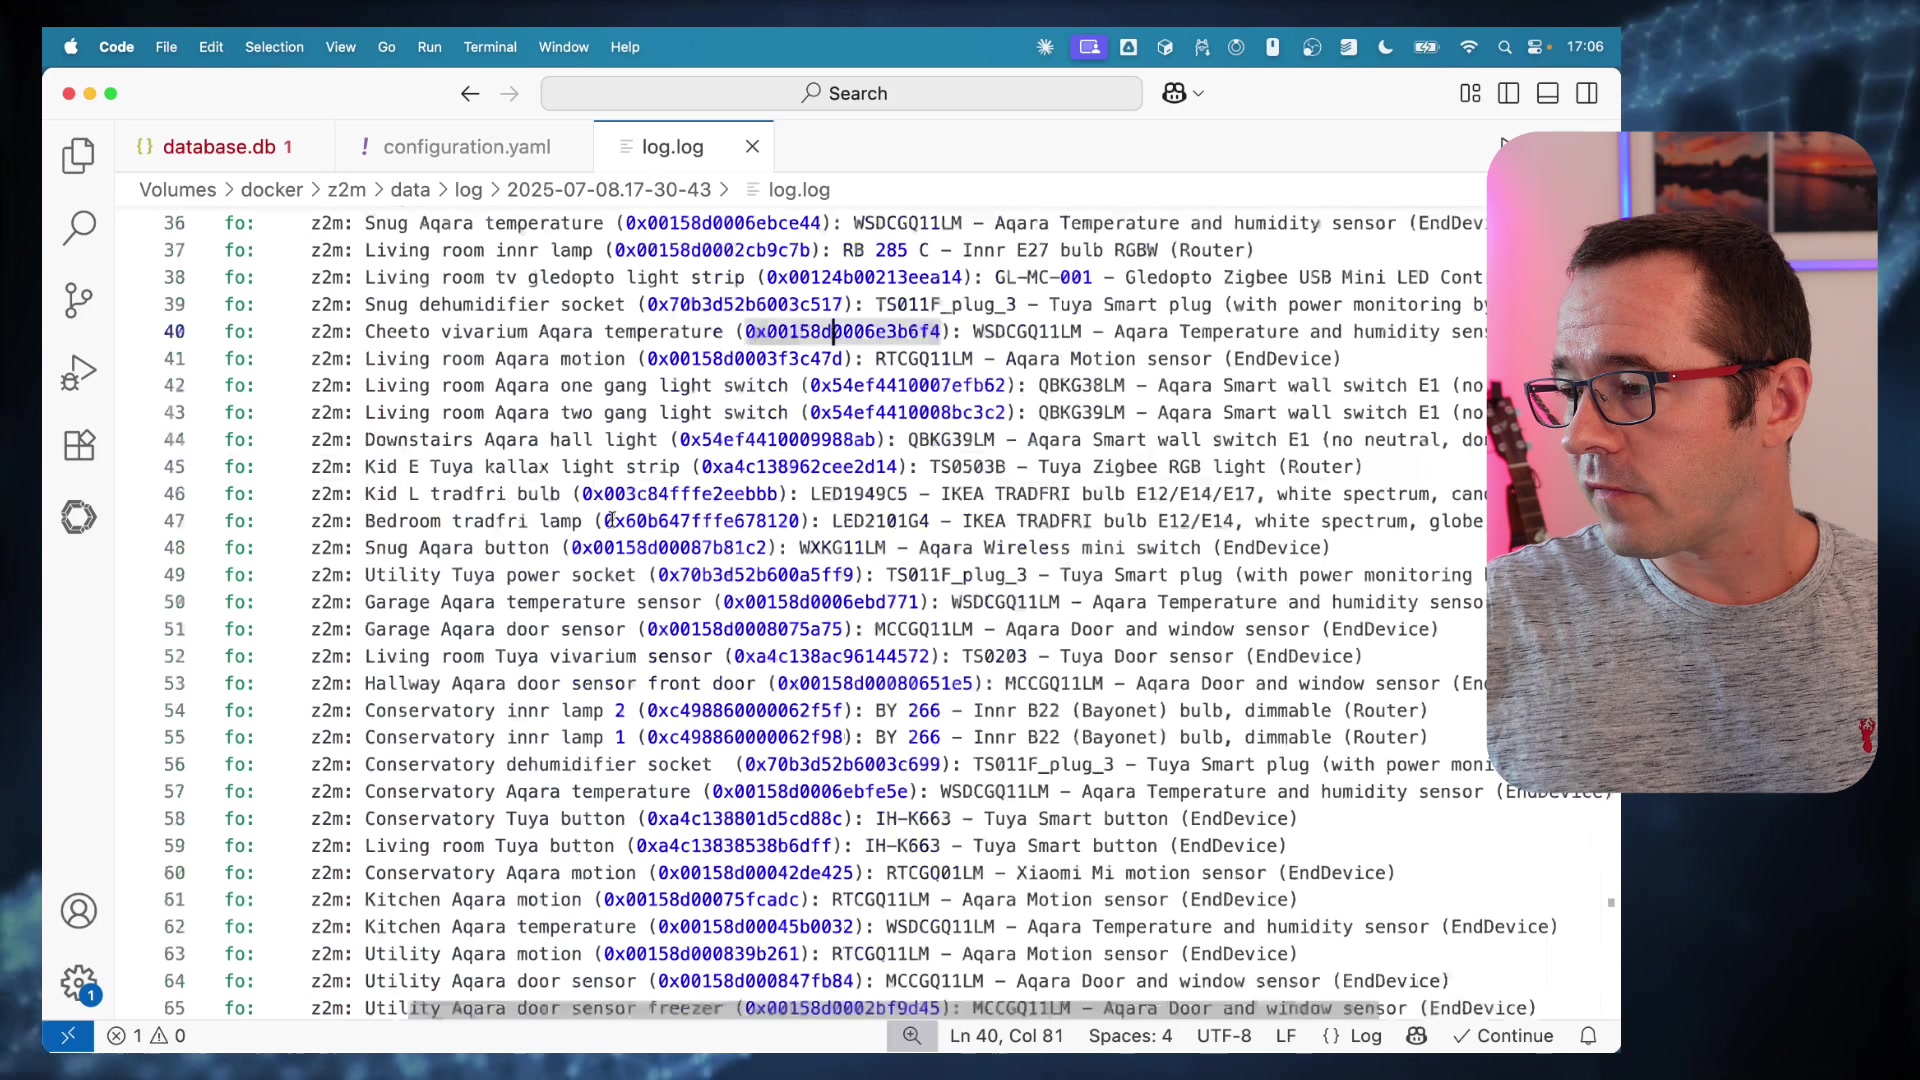Open the Extensions view

click(78, 445)
